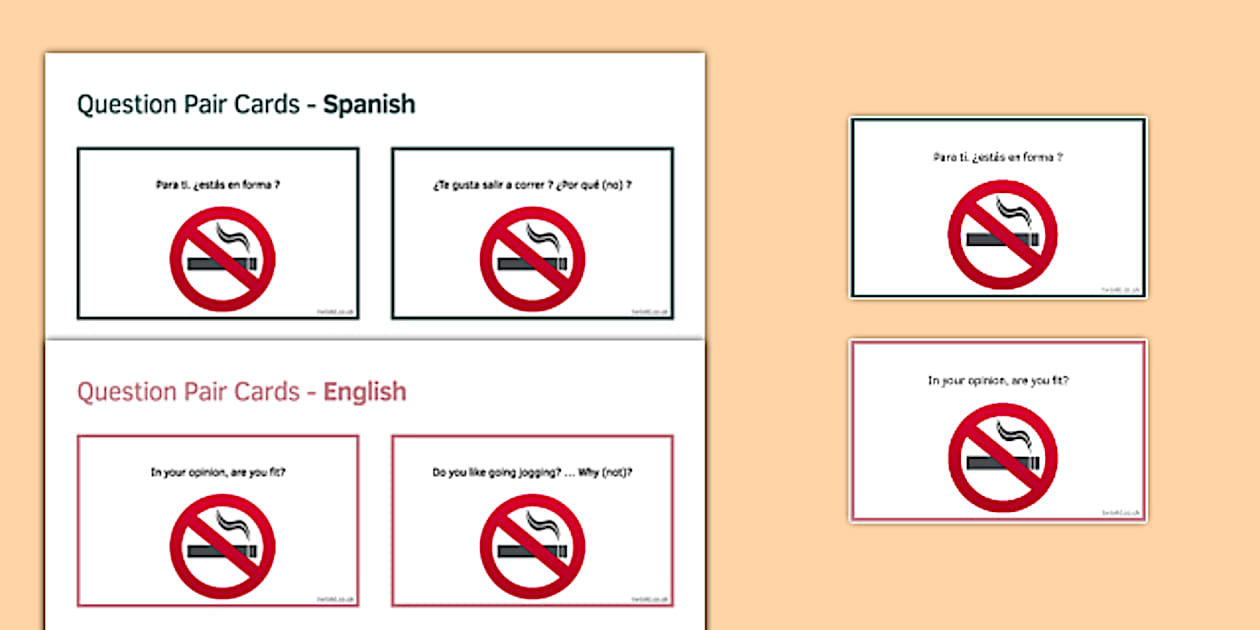
Task: Click the text "¿Te gusta salir a correr? ¿Por qué (no)?"
Action: tap(532, 184)
